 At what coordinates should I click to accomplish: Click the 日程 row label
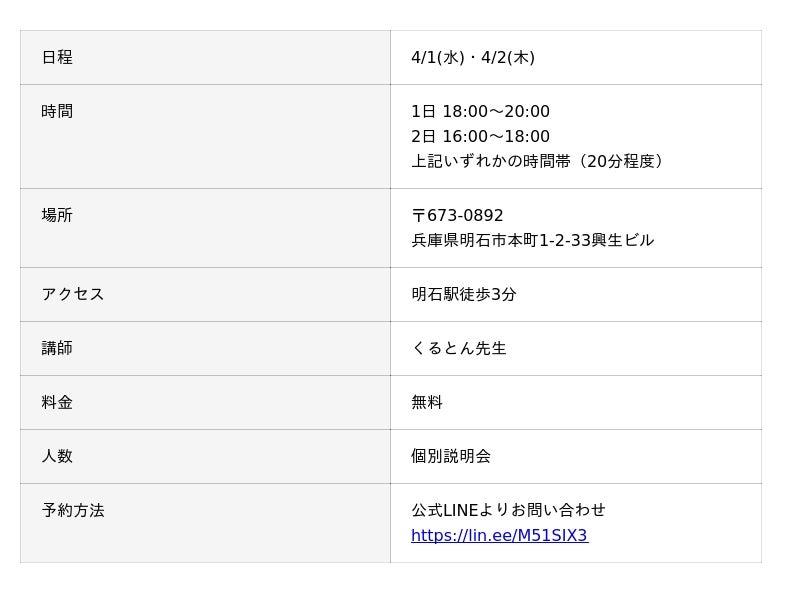pos(57,58)
